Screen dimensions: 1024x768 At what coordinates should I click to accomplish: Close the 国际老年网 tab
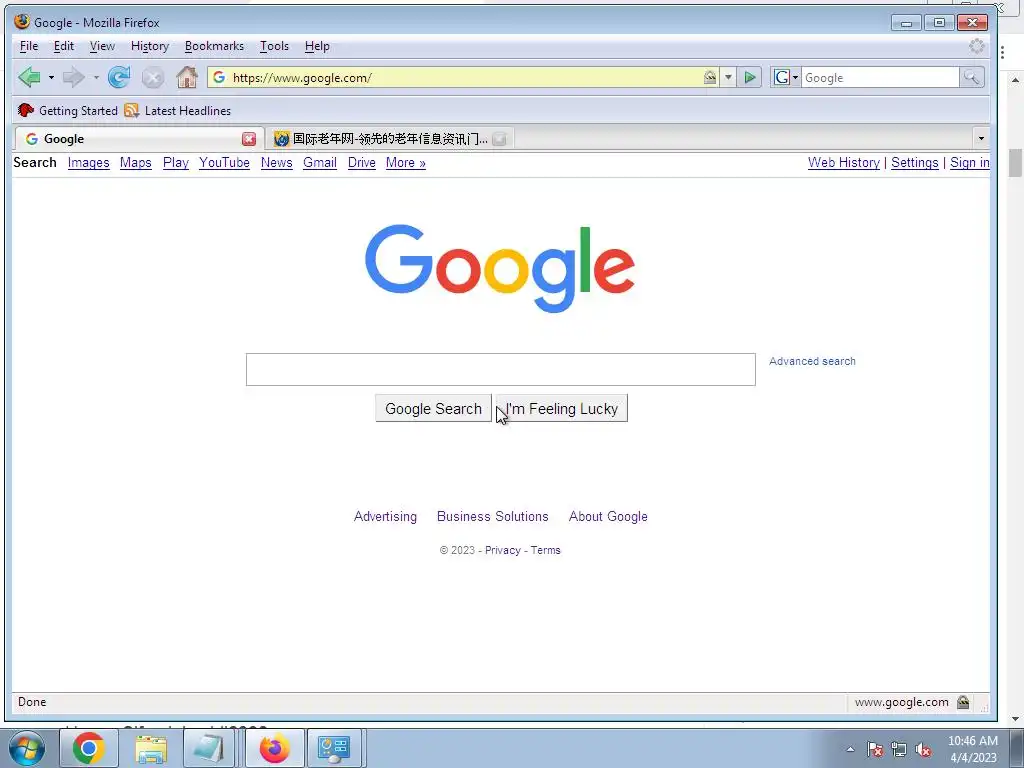coord(500,138)
